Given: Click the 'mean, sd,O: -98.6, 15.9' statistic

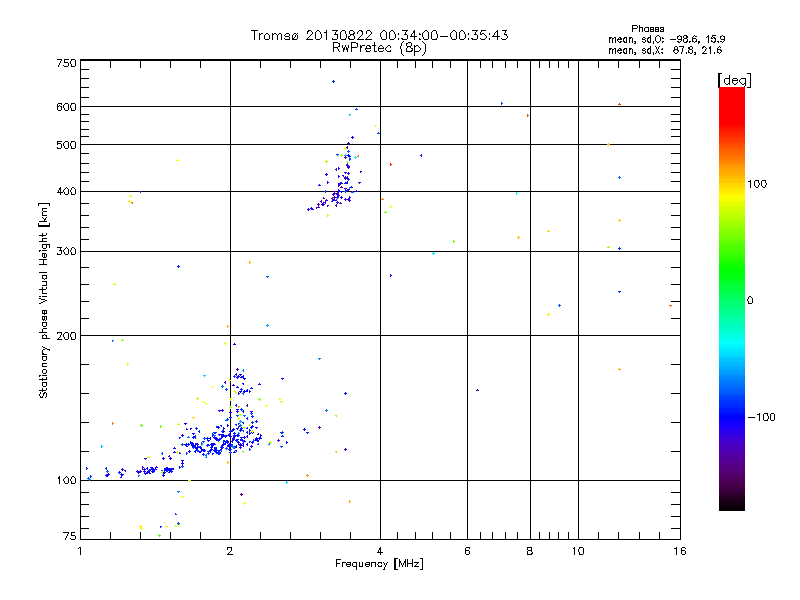Looking at the screenshot, I should click(666, 39).
